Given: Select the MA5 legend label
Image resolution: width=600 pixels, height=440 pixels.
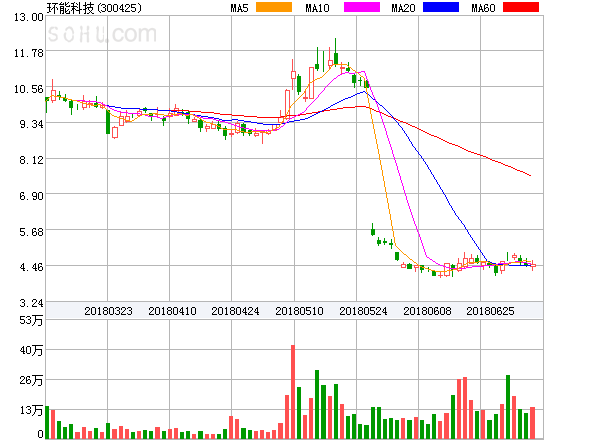Looking at the screenshot, I should (x=239, y=8).
